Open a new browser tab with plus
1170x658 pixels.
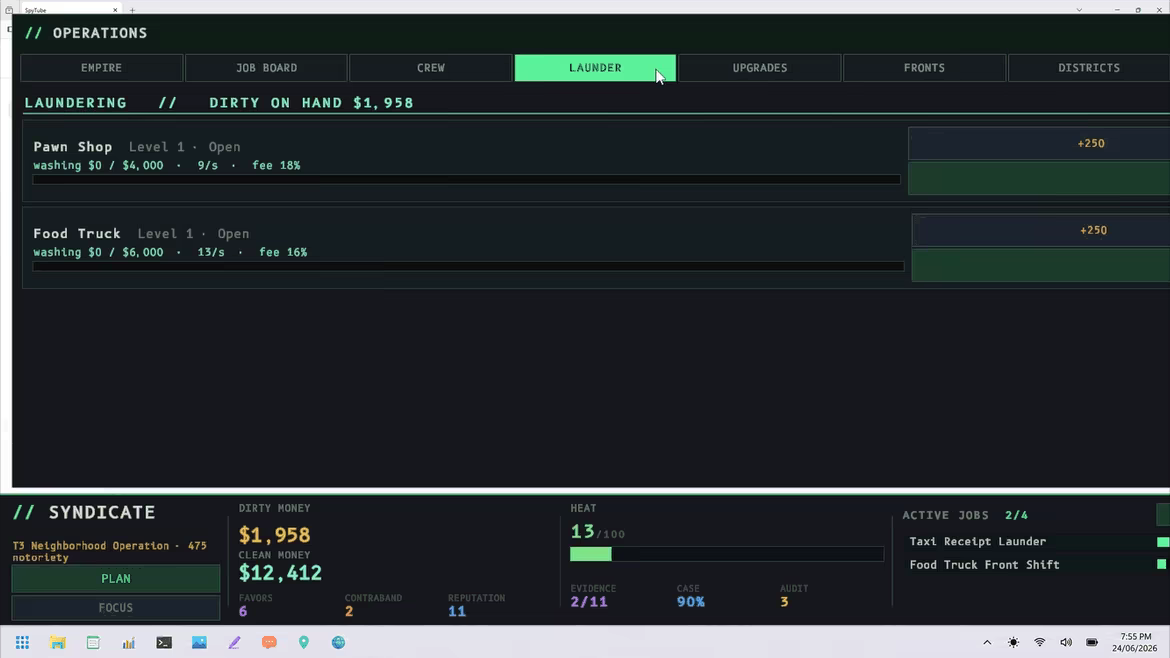(132, 10)
